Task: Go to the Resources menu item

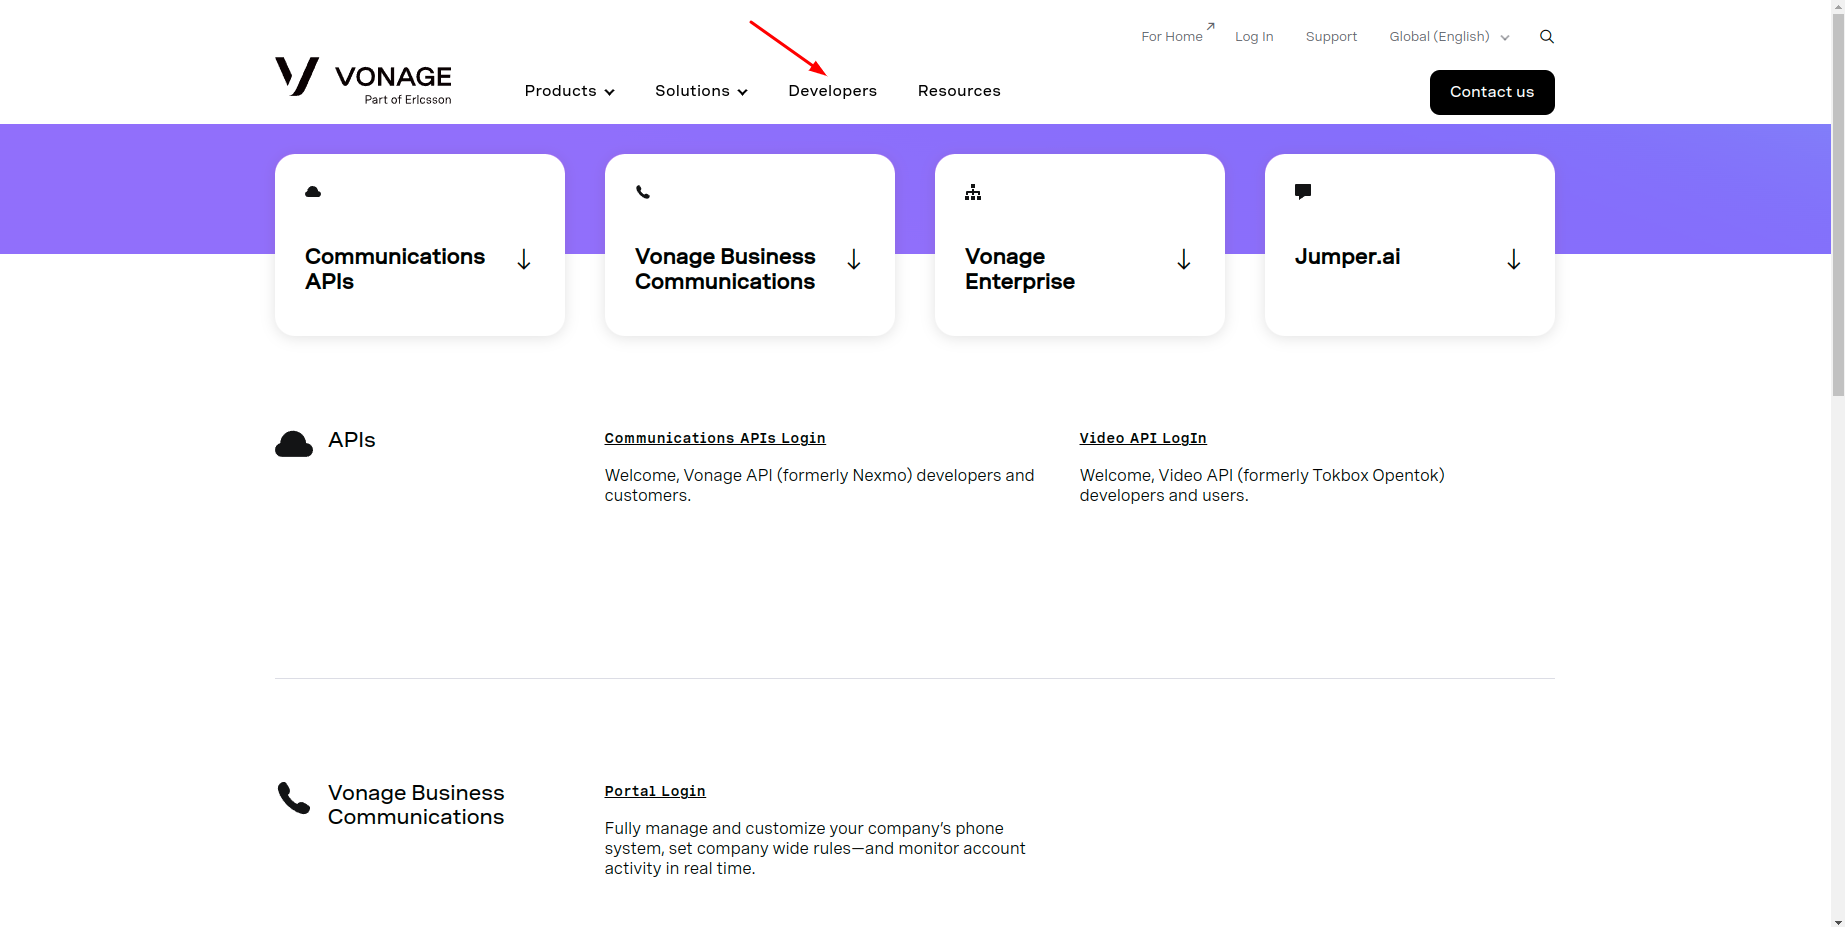Action: pyautogui.click(x=959, y=91)
